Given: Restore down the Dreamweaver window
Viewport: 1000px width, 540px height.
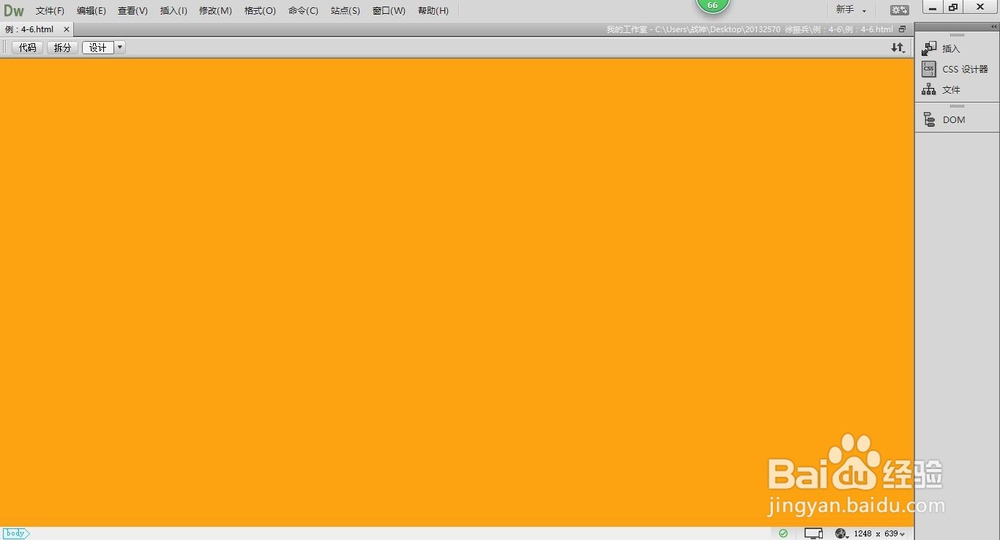Looking at the screenshot, I should pyautogui.click(x=953, y=7).
